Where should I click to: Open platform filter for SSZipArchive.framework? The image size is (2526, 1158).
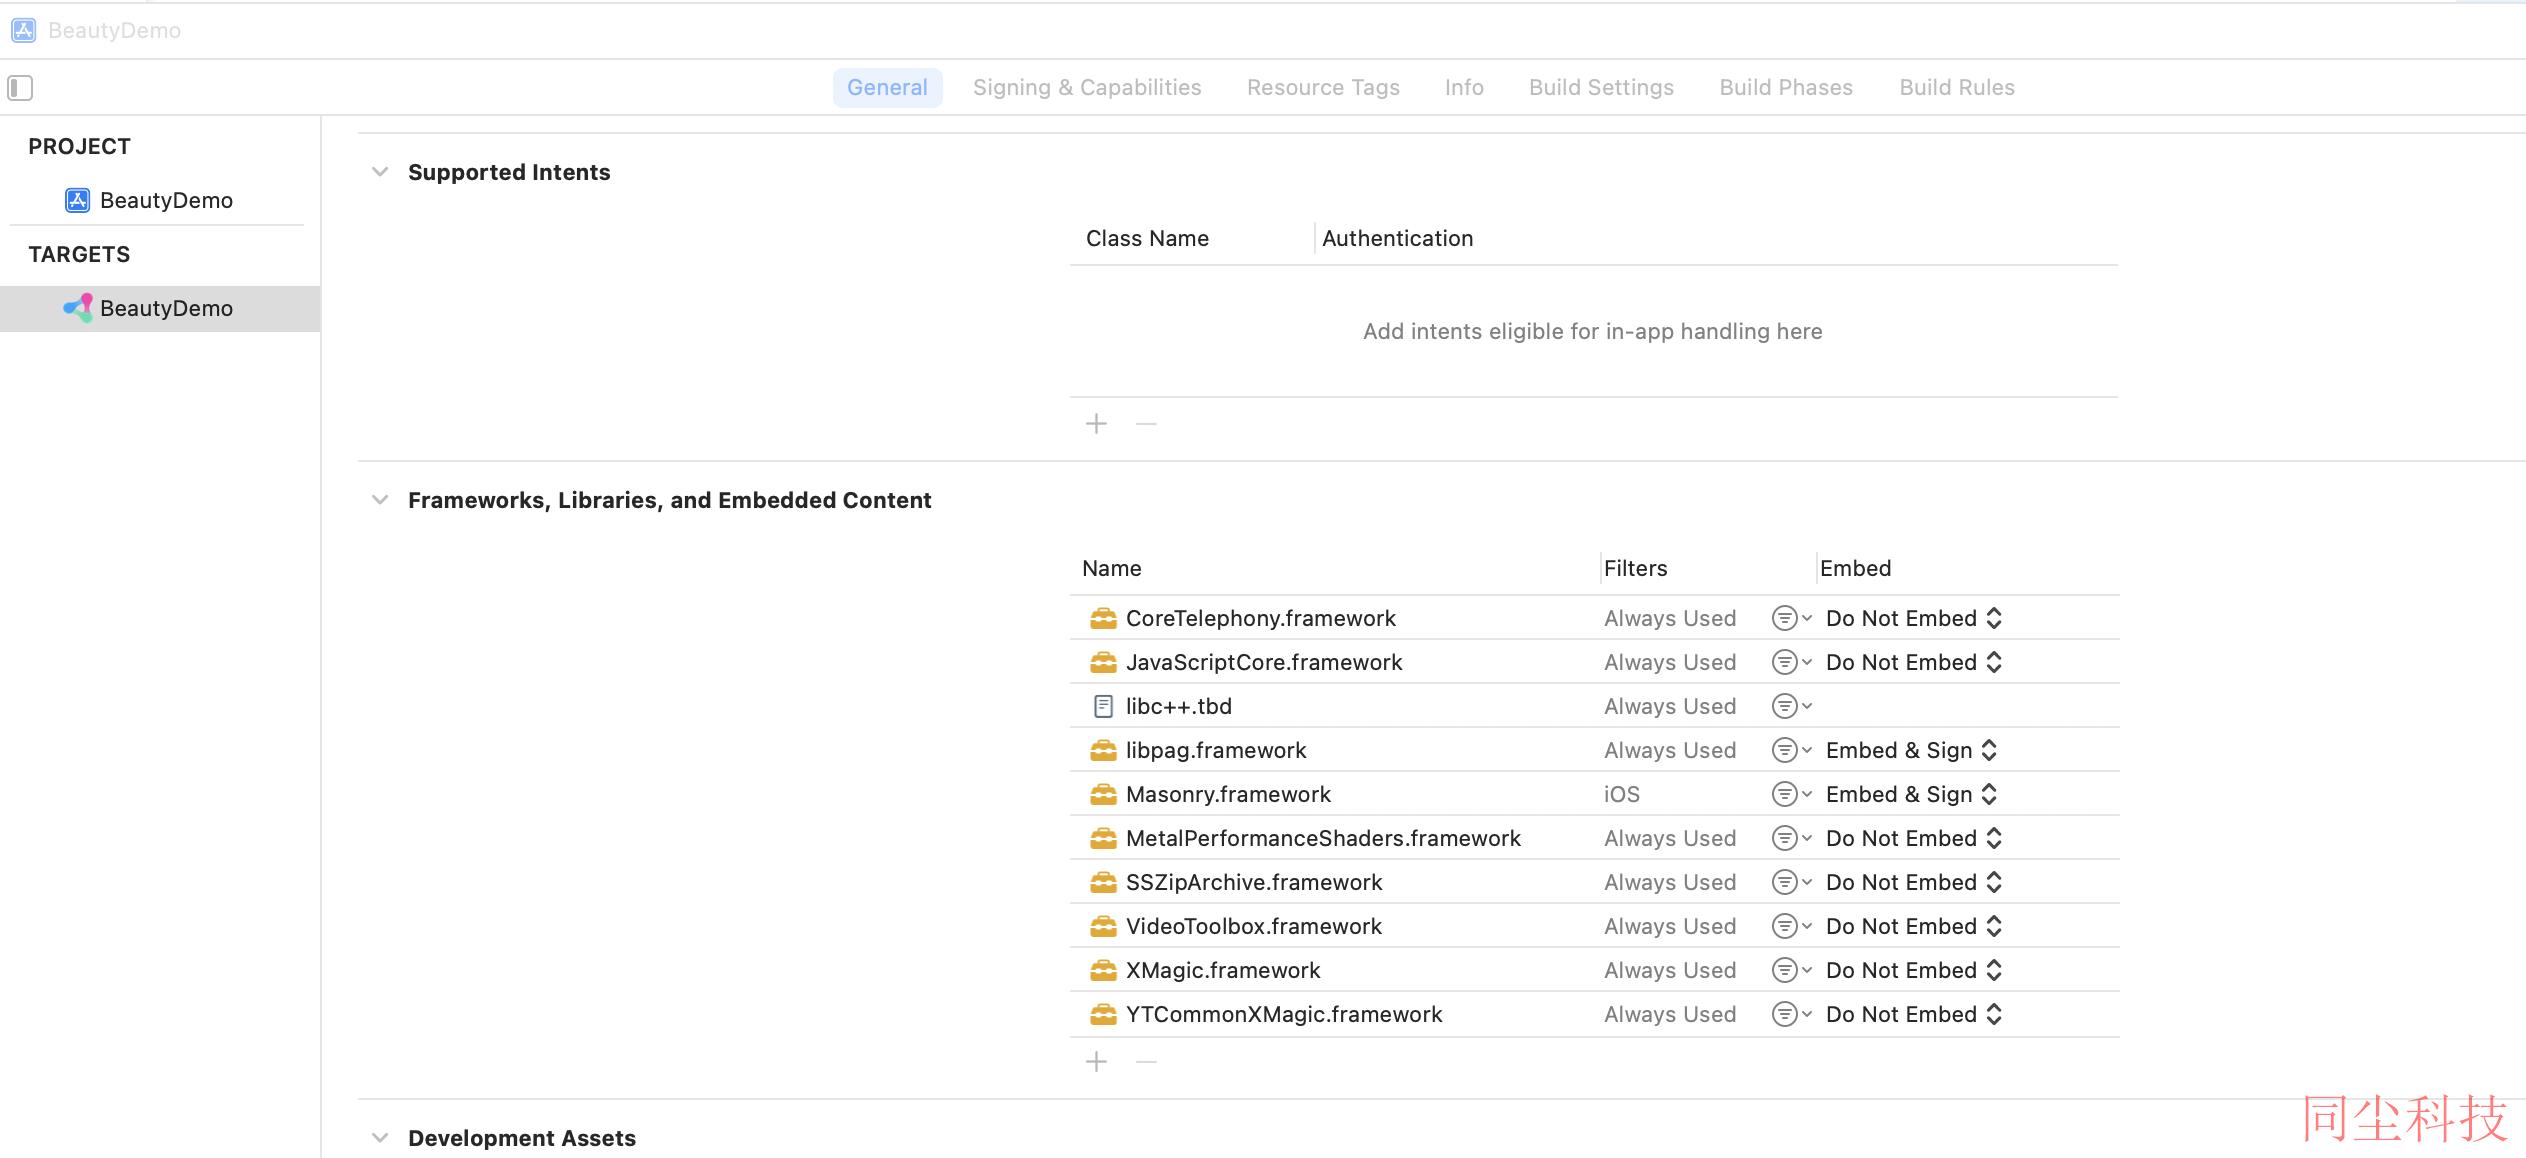(x=1791, y=882)
